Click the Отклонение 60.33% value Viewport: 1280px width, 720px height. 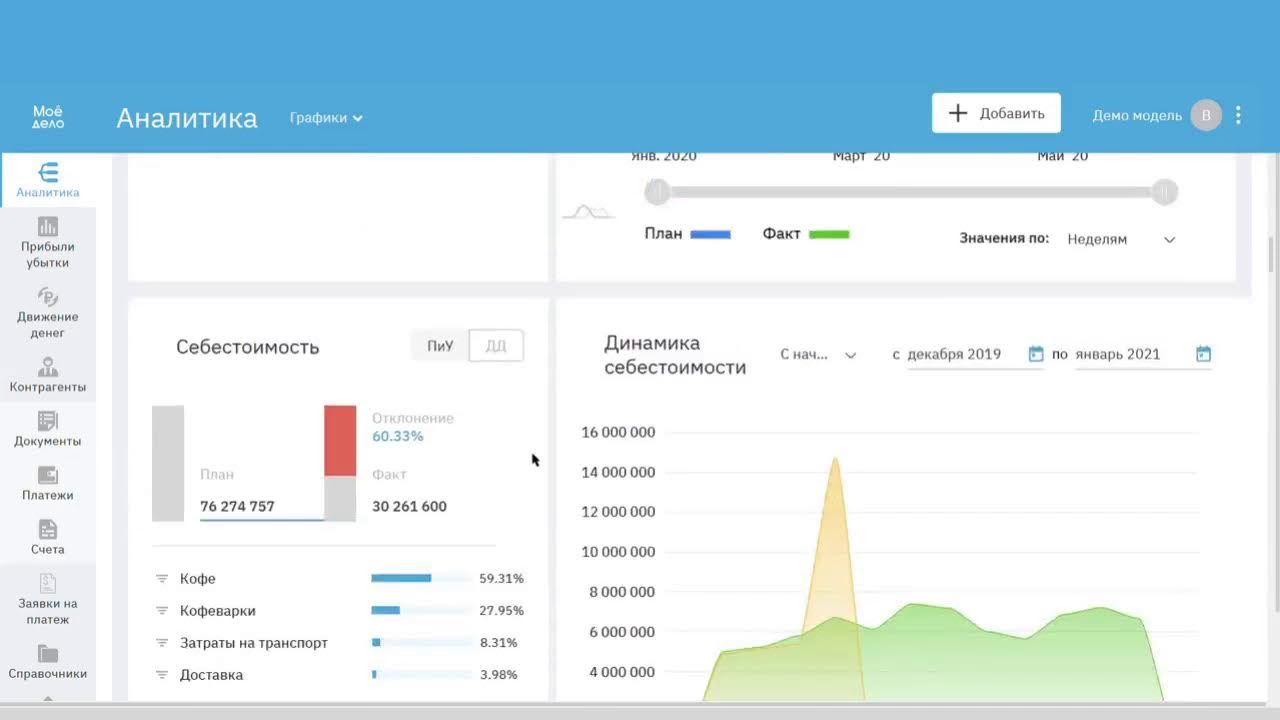click(398, 436)
